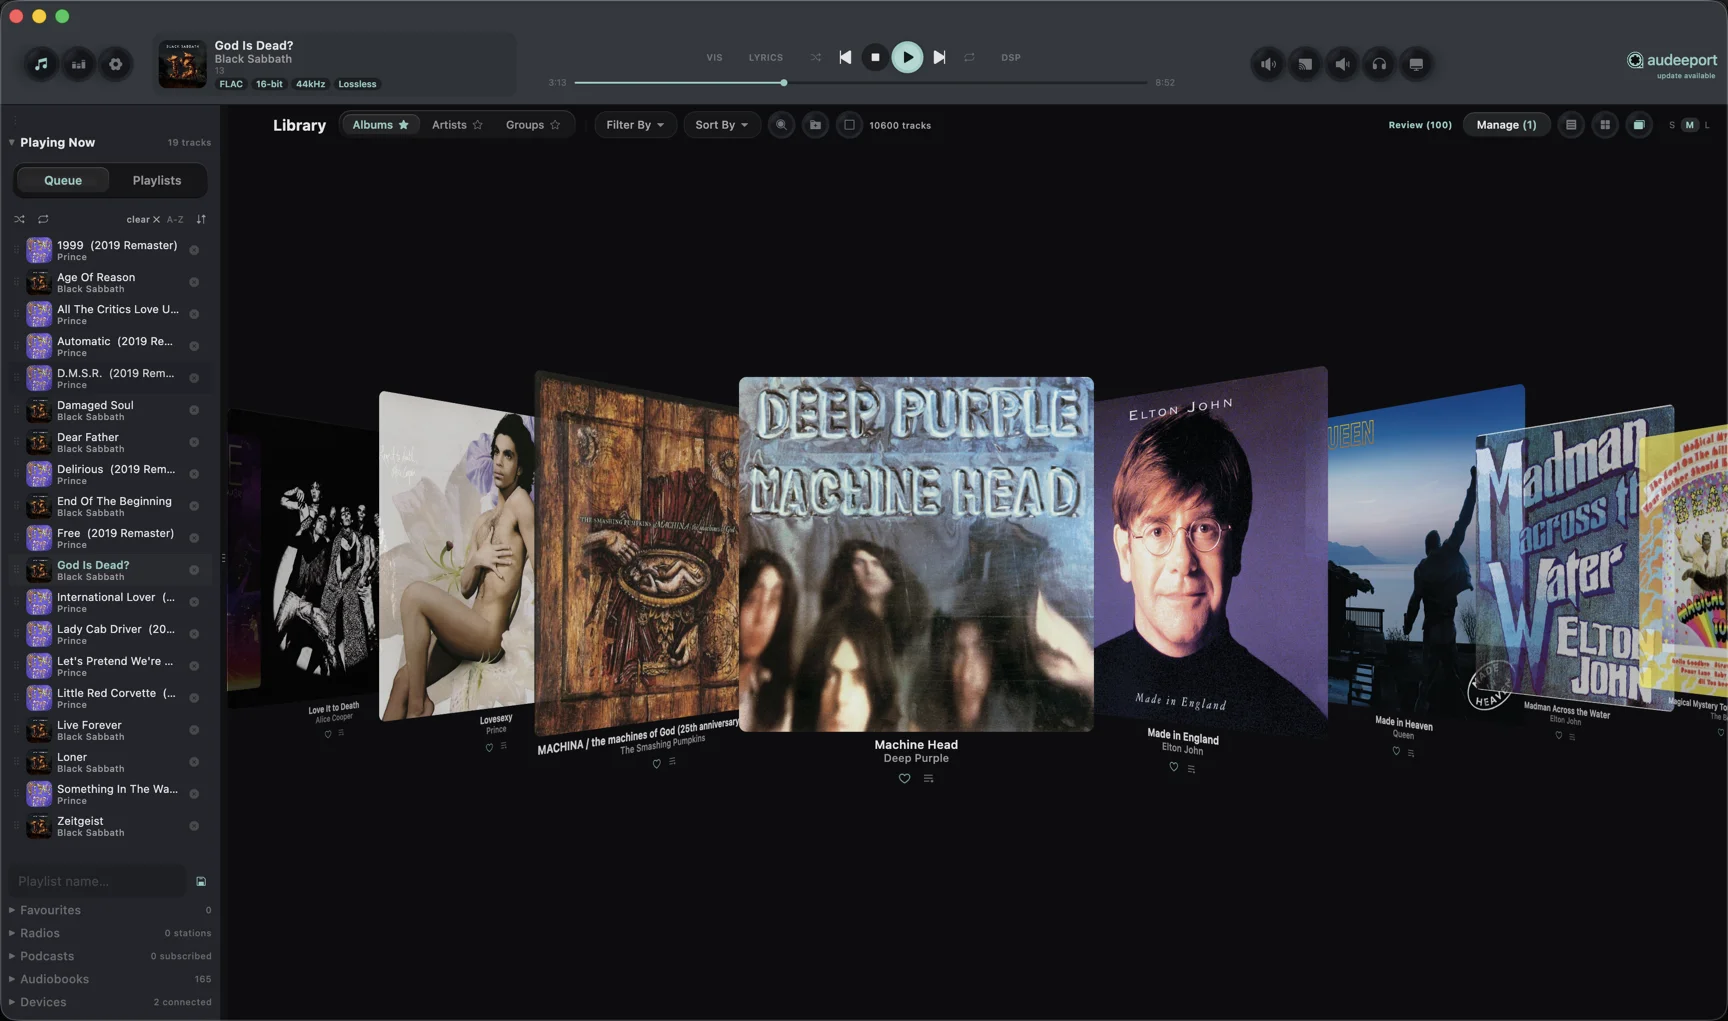Toggle queue repeat icon

pyautogui.click(x=43, y=219)
